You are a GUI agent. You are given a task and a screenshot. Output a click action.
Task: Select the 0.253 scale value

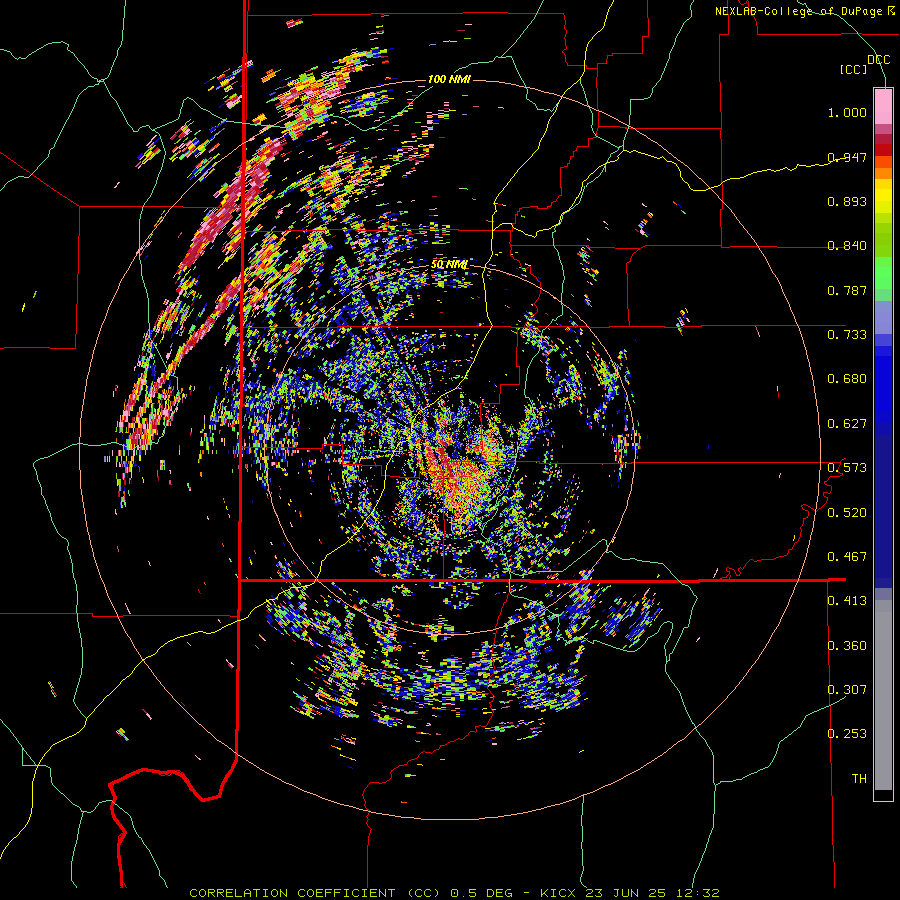pyautogui.click(x=847, y=734)
